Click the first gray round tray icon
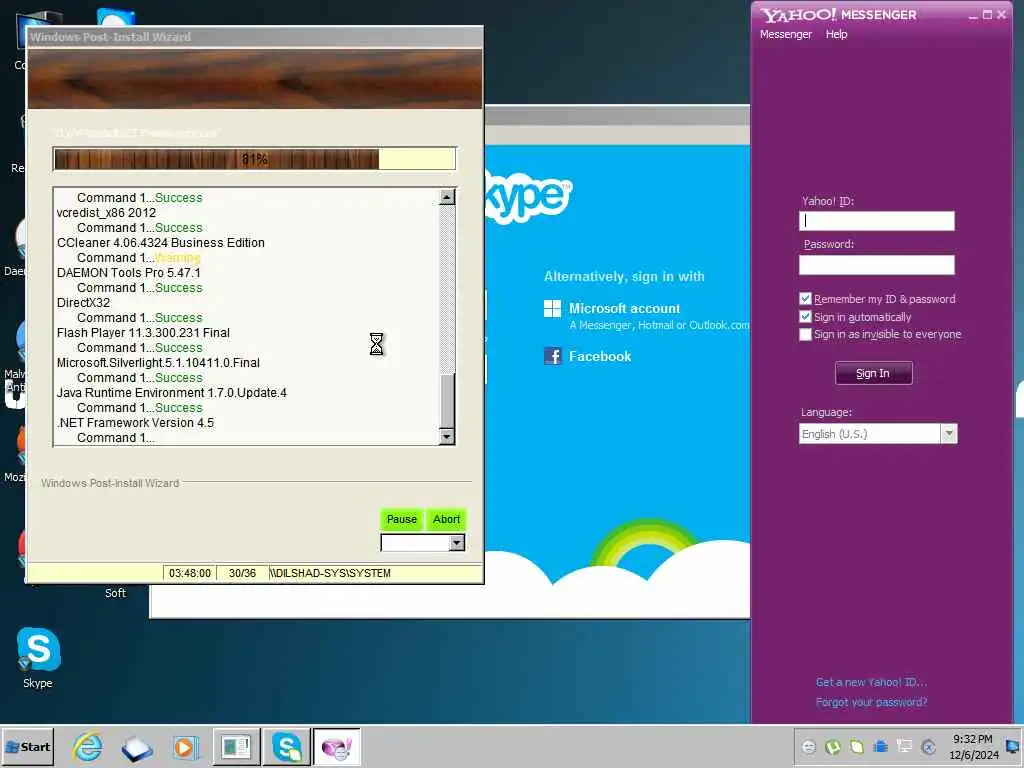 pyautogui.click(x=808, y=746)
